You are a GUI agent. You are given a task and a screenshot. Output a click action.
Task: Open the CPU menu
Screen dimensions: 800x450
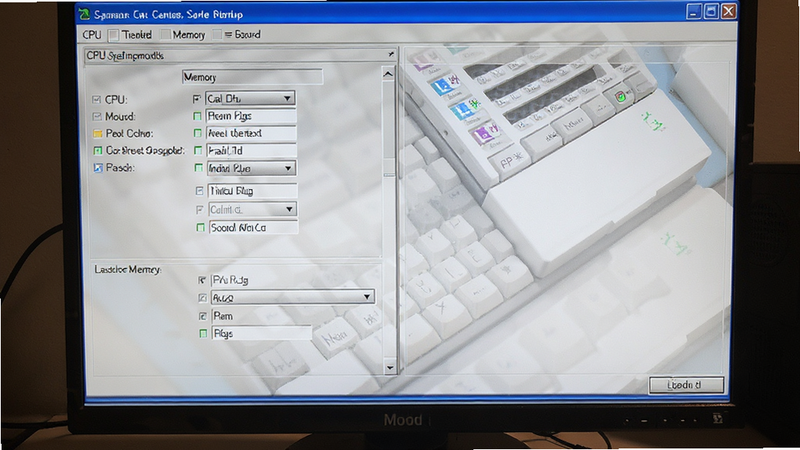click(92, 35)
